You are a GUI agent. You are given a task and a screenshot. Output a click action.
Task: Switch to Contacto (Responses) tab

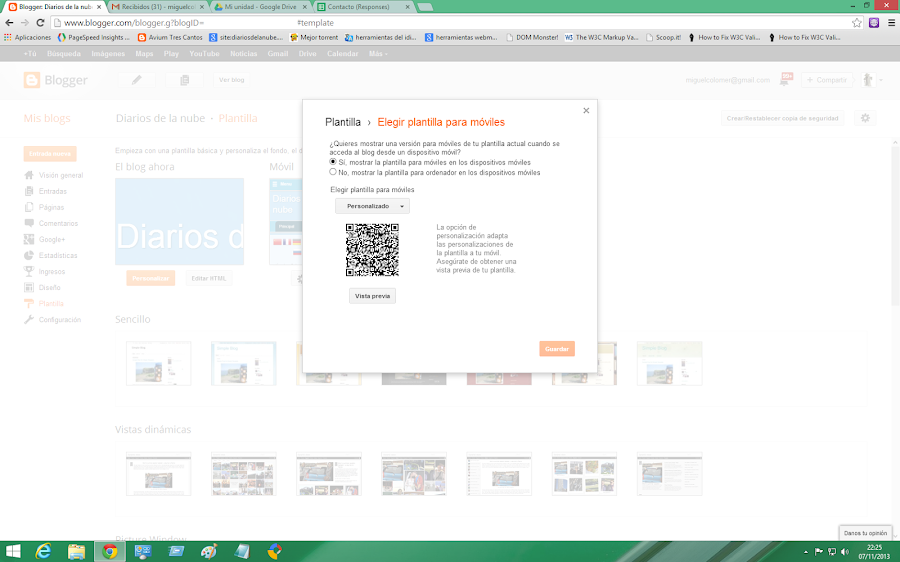click(x=364, y=7)
